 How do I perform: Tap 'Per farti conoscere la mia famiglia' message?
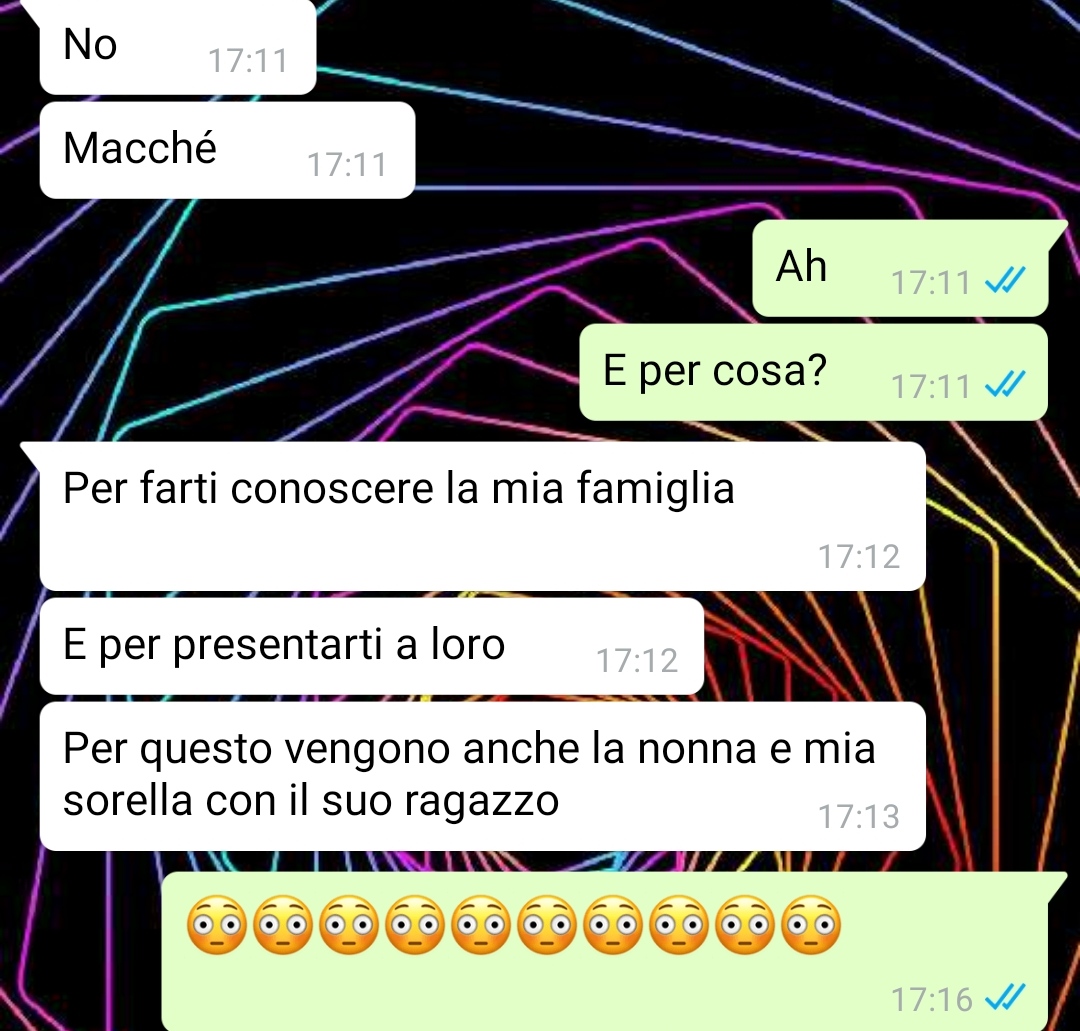pos(482,517)
